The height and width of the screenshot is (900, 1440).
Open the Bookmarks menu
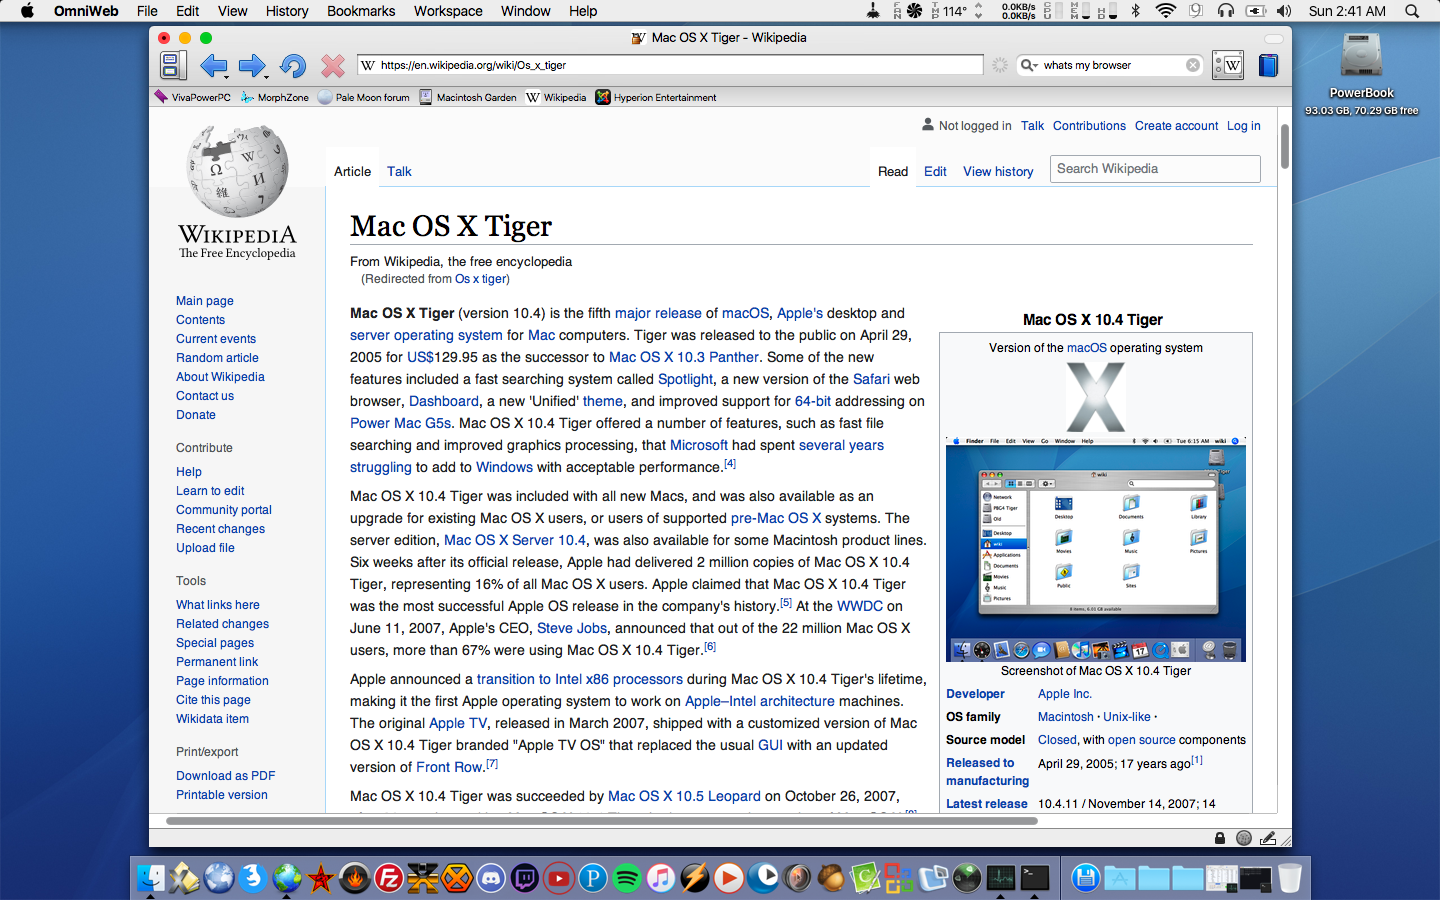[361, 11]
